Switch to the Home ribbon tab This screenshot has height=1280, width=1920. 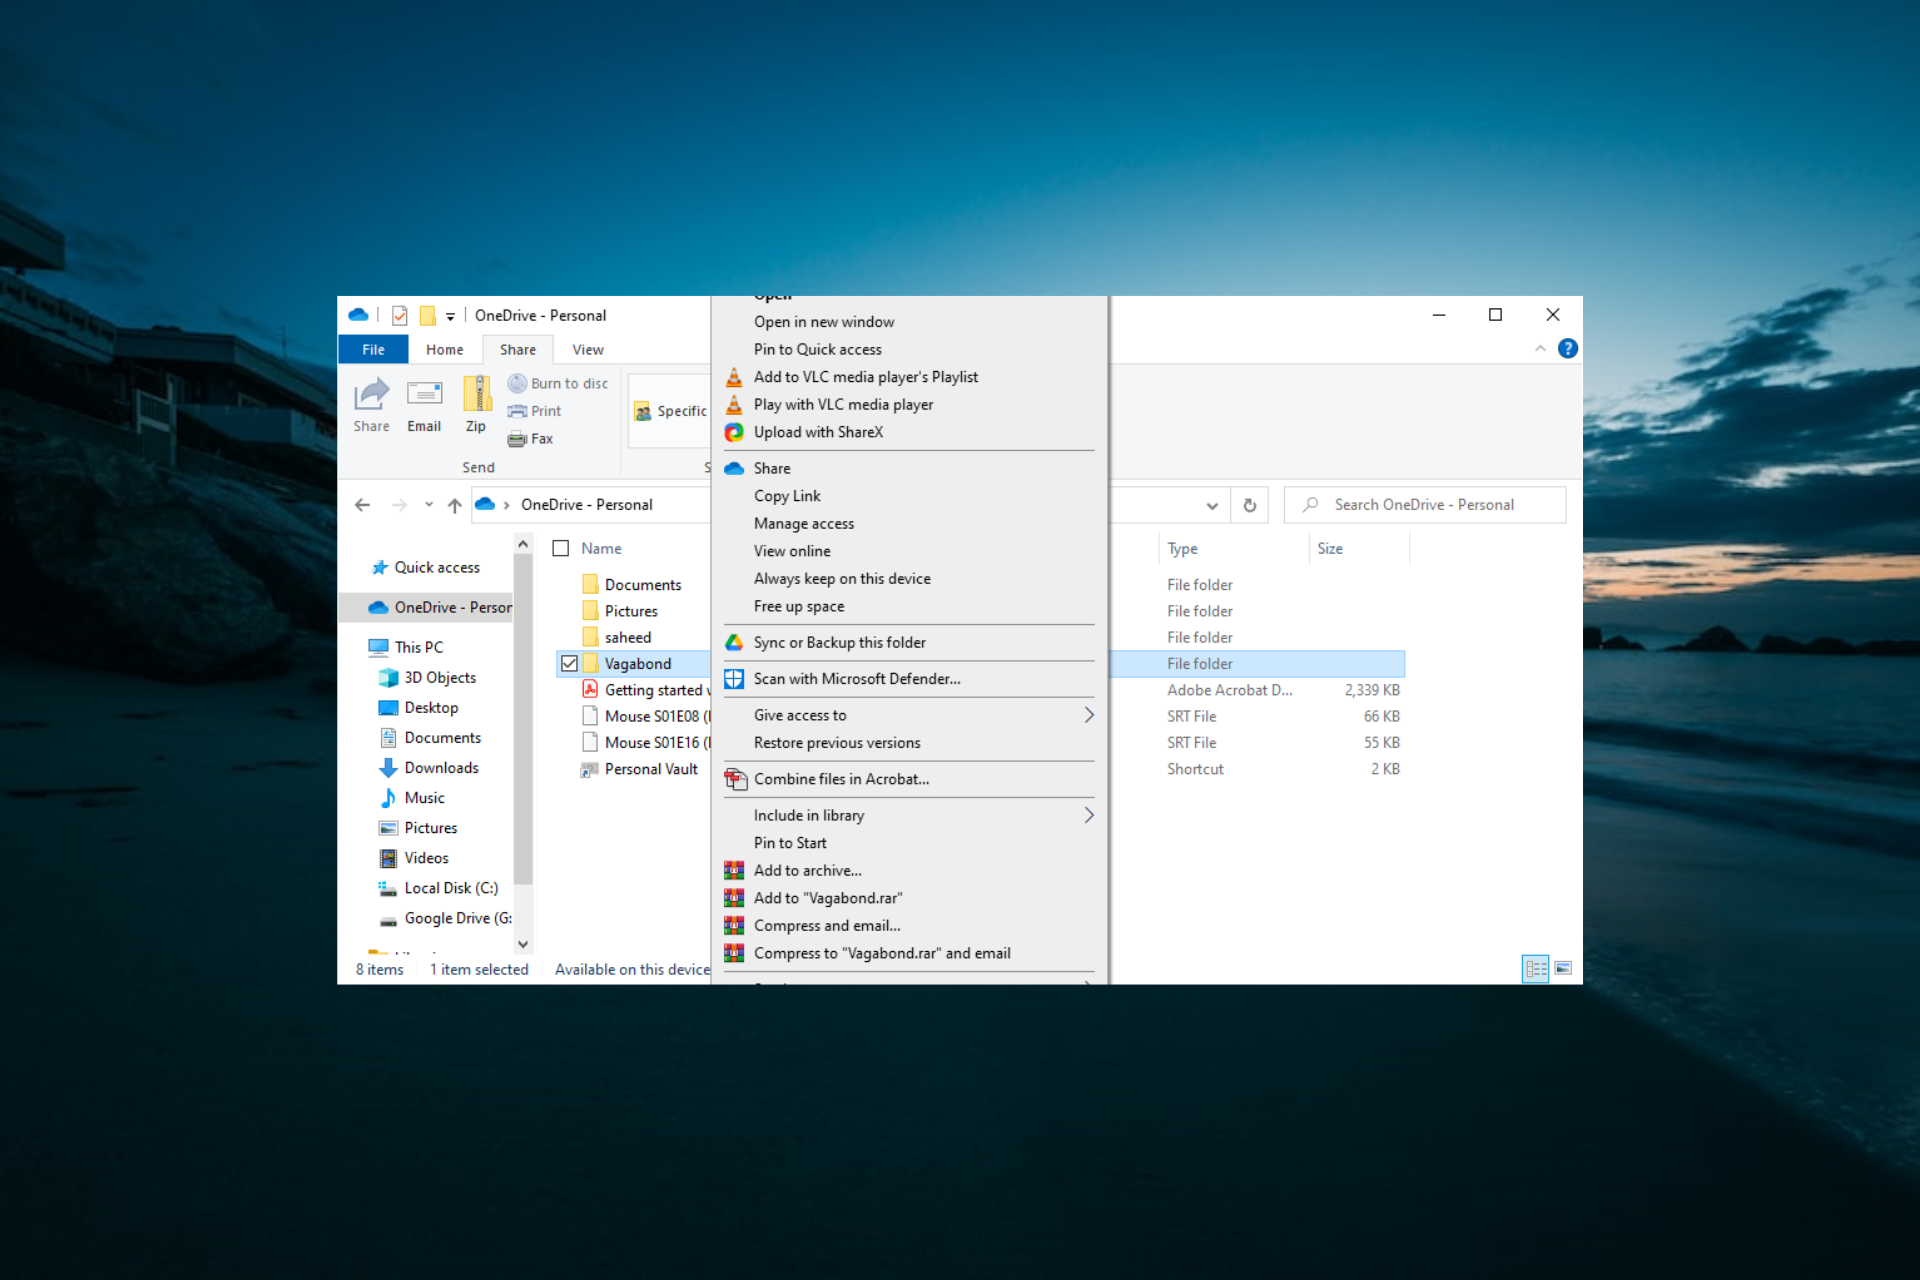[x=445, y=349]
